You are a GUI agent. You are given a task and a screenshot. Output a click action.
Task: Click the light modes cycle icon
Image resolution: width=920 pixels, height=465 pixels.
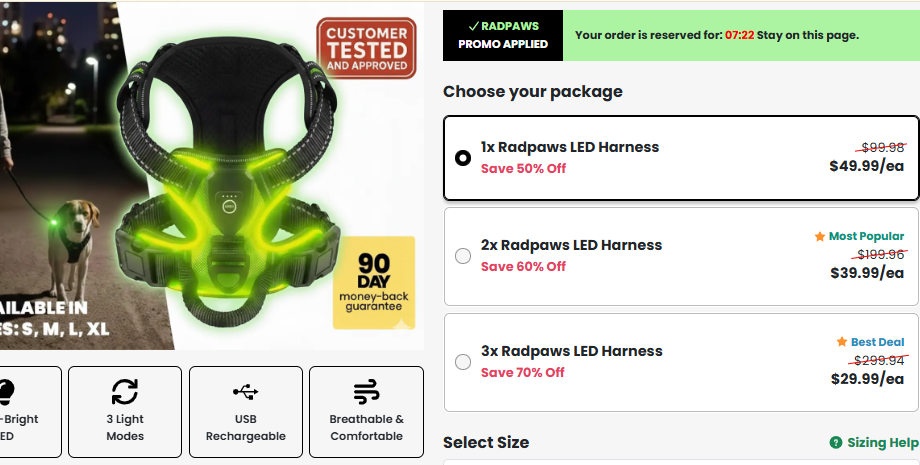(x=125, y=391)
